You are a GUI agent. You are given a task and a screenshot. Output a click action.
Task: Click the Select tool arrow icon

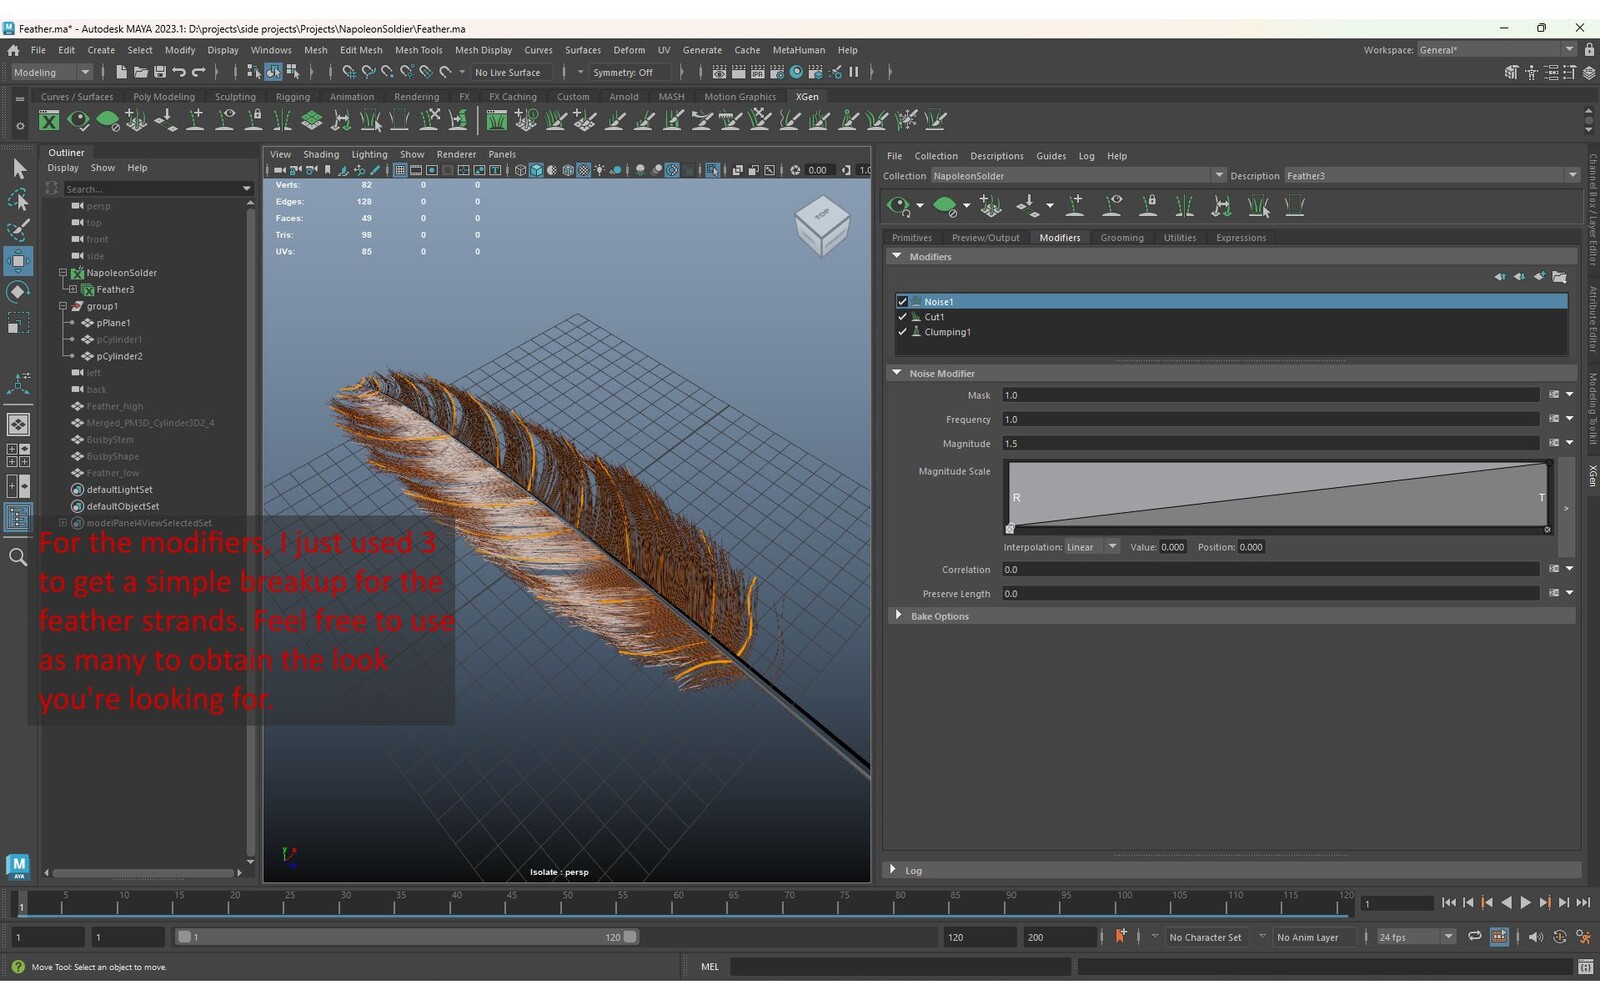click(x=18, y=168)
